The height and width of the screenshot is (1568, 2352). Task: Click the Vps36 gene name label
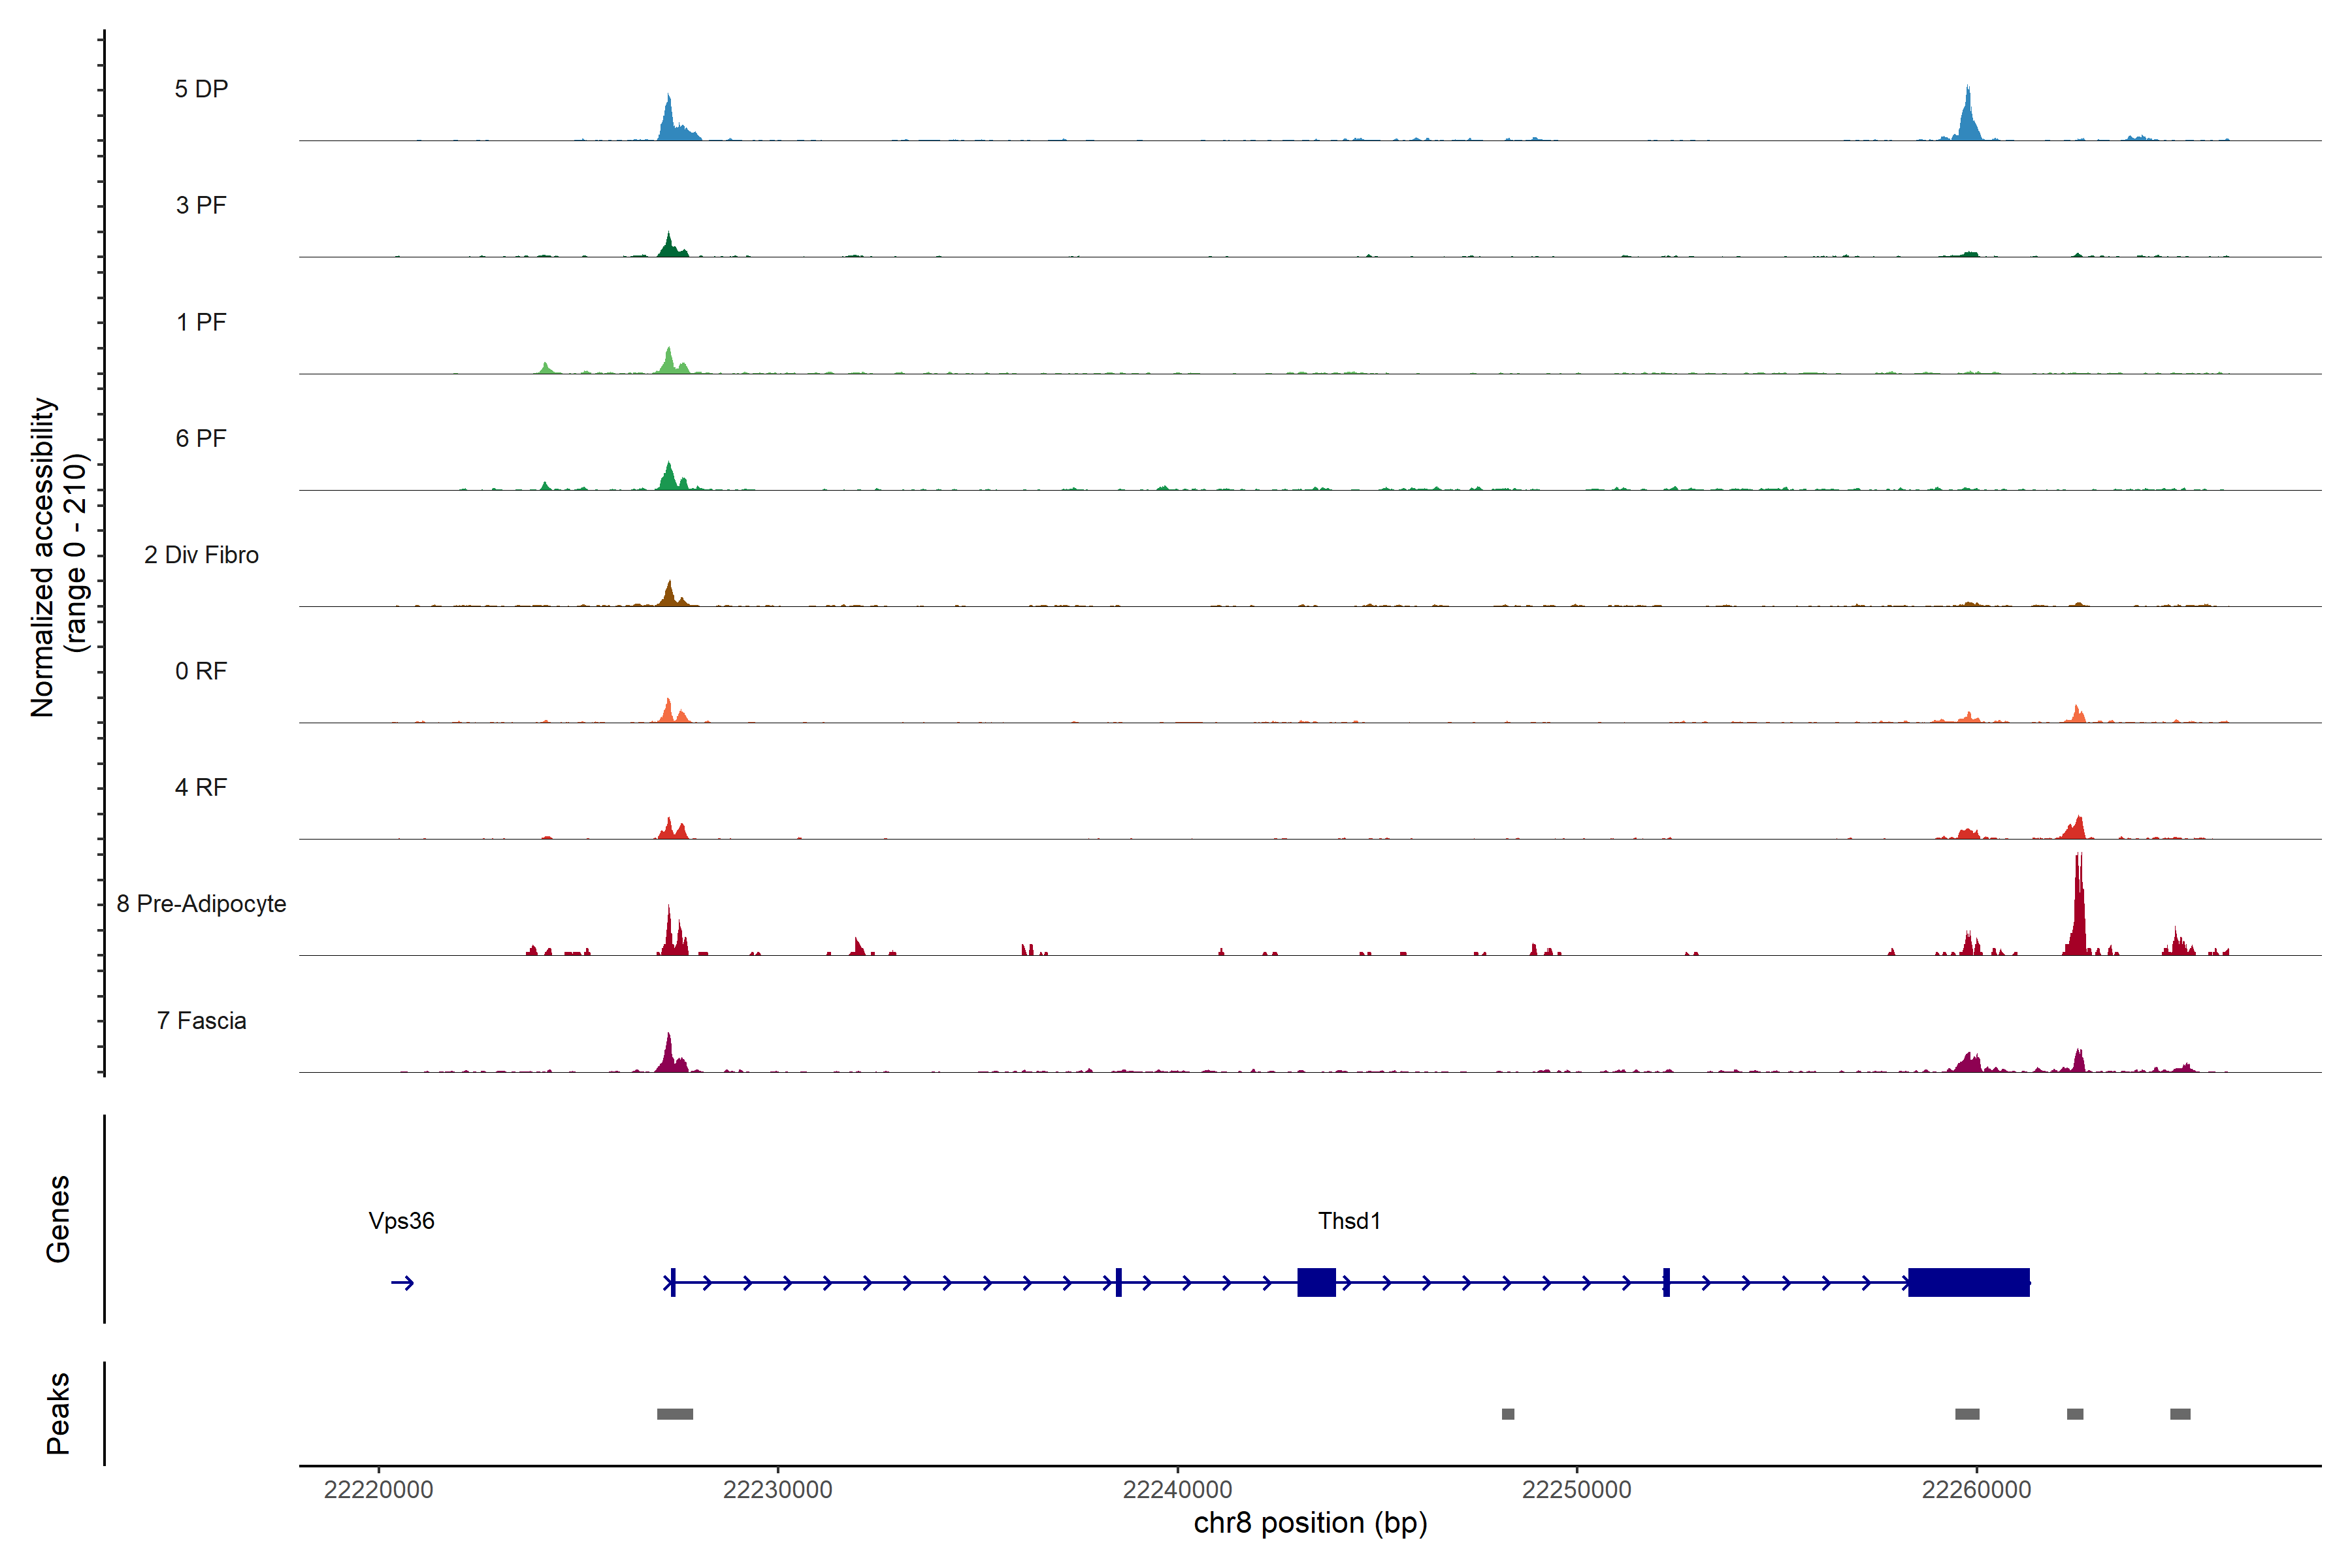pyautogui.click(x=401, y=1221)
